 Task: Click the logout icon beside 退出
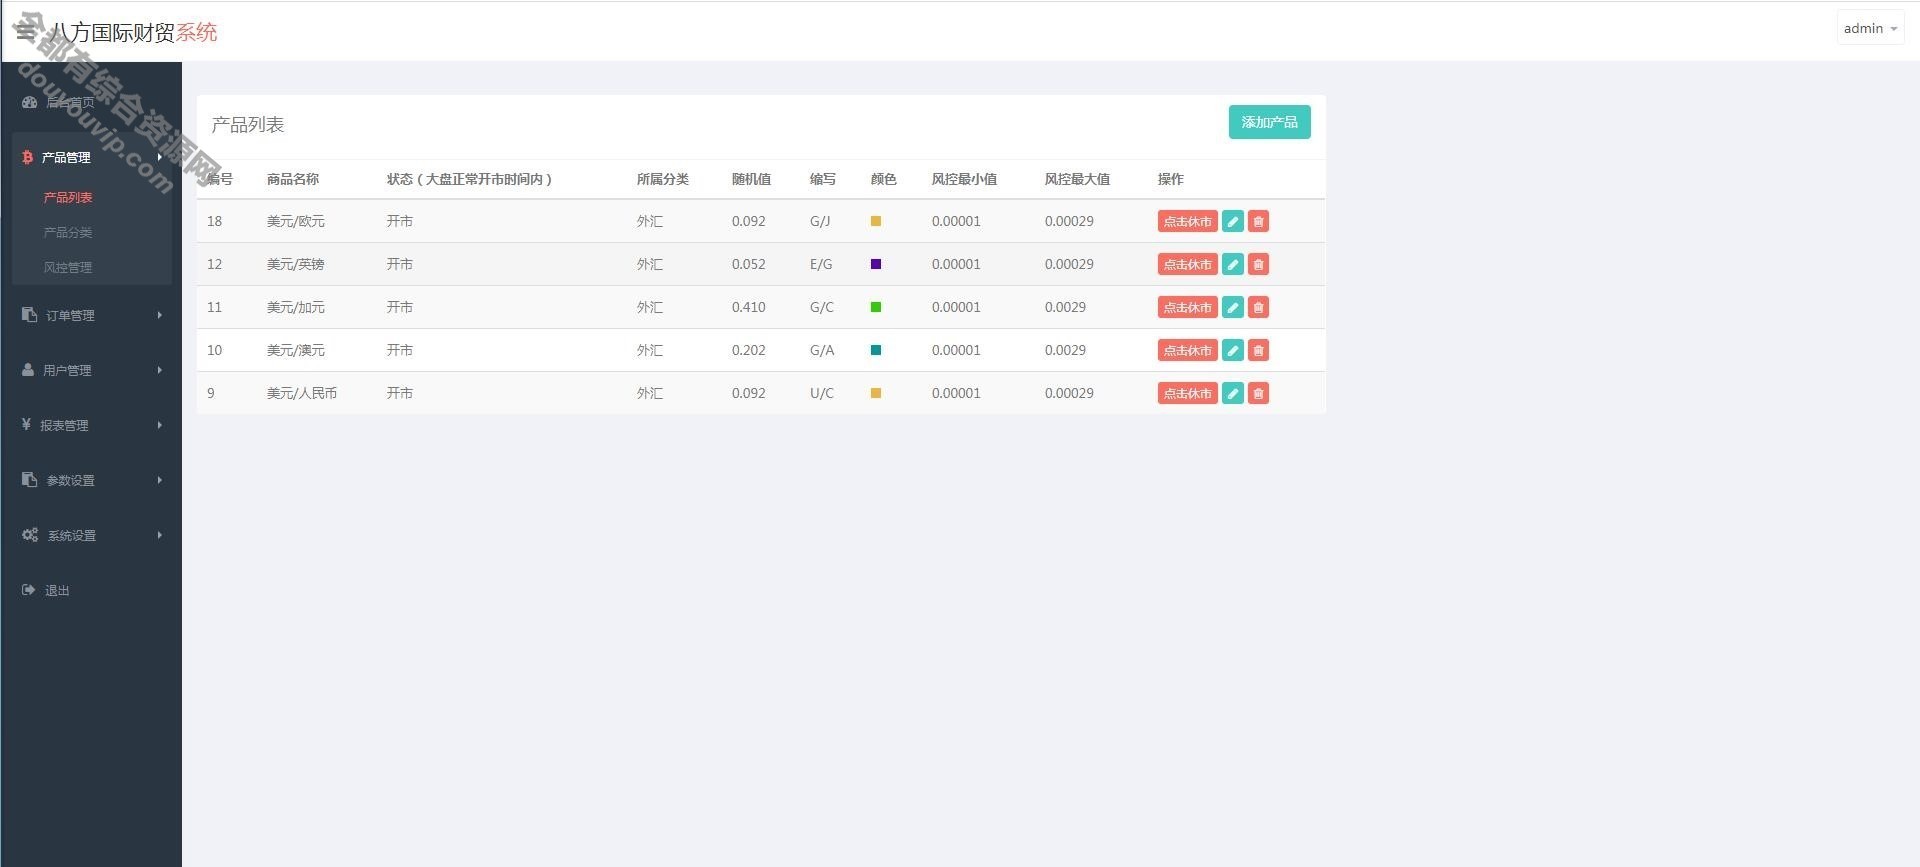coord(28,590)
